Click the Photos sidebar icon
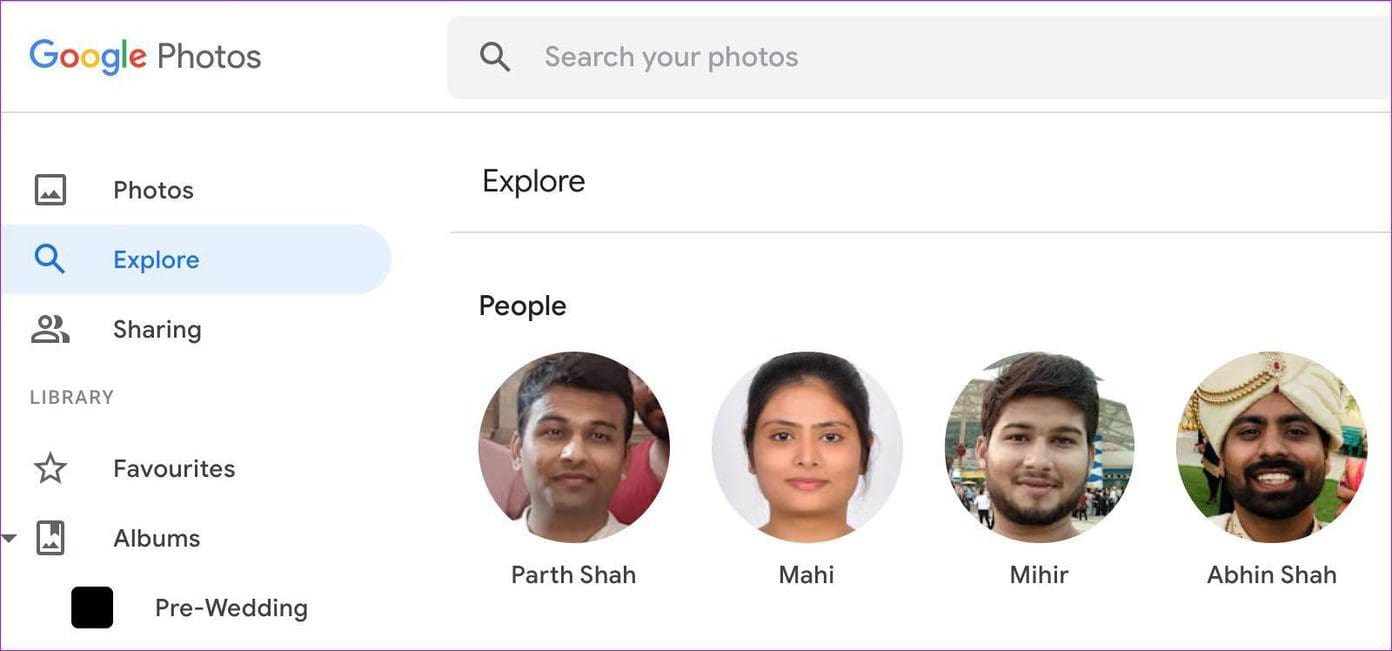This screenshot has height=651, width=1392. pyautogui.click(x=49, y=189)
